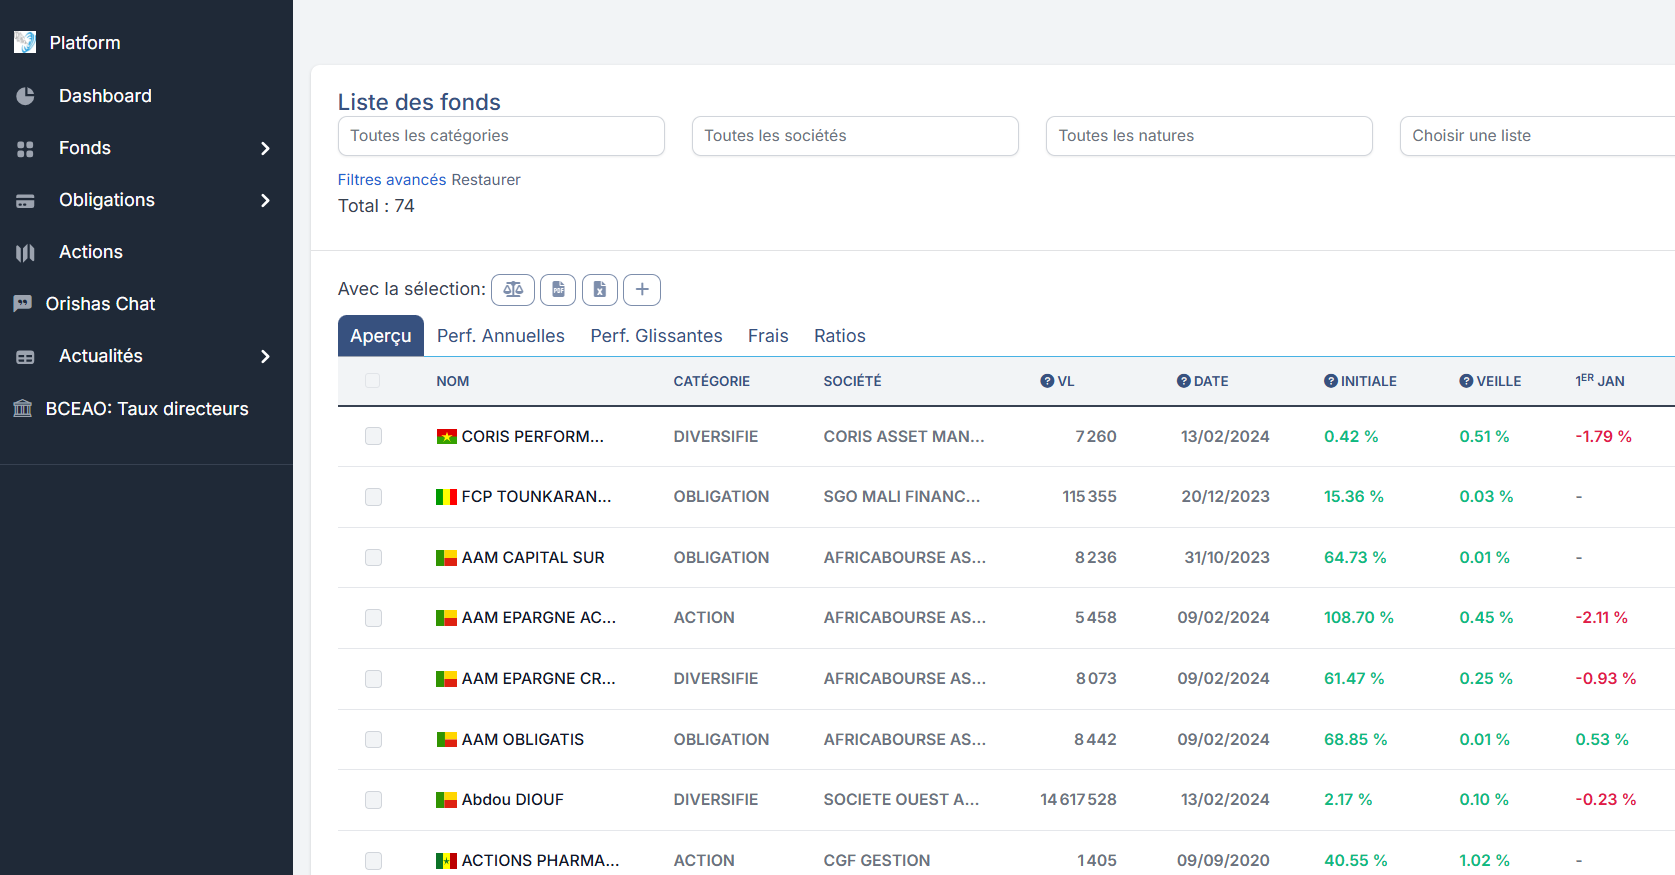Click the BCEAO bank building icon
This screenshot has width=1675, height=875.
coord(22,408)
